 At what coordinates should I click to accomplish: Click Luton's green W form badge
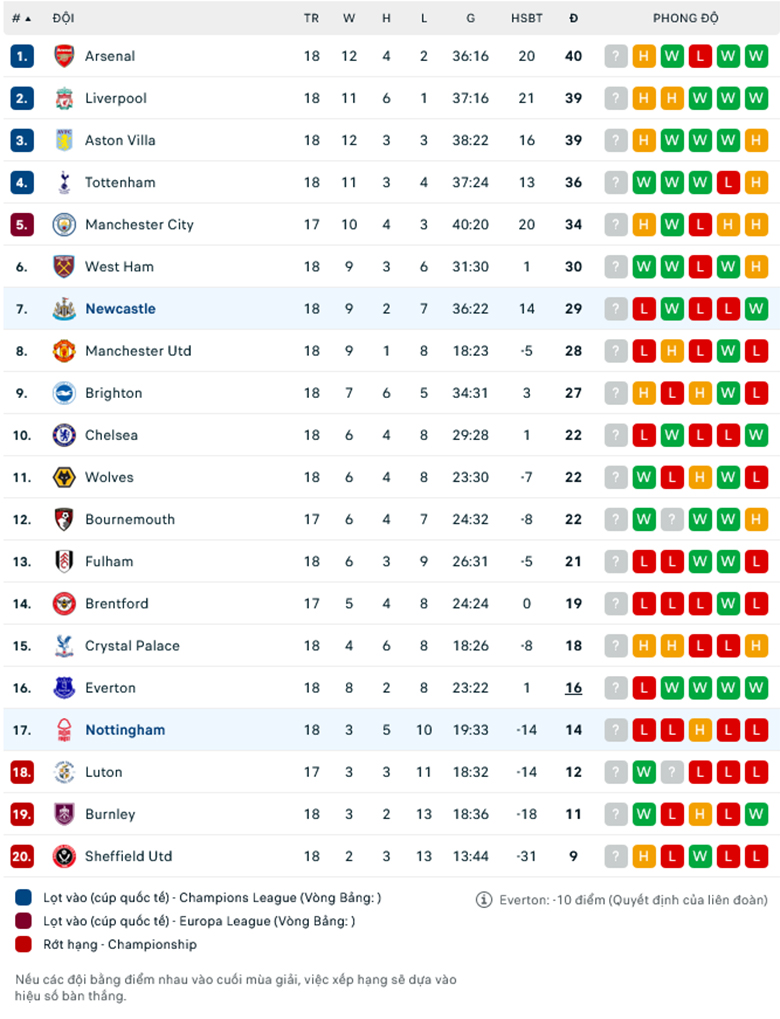point(644,772)
